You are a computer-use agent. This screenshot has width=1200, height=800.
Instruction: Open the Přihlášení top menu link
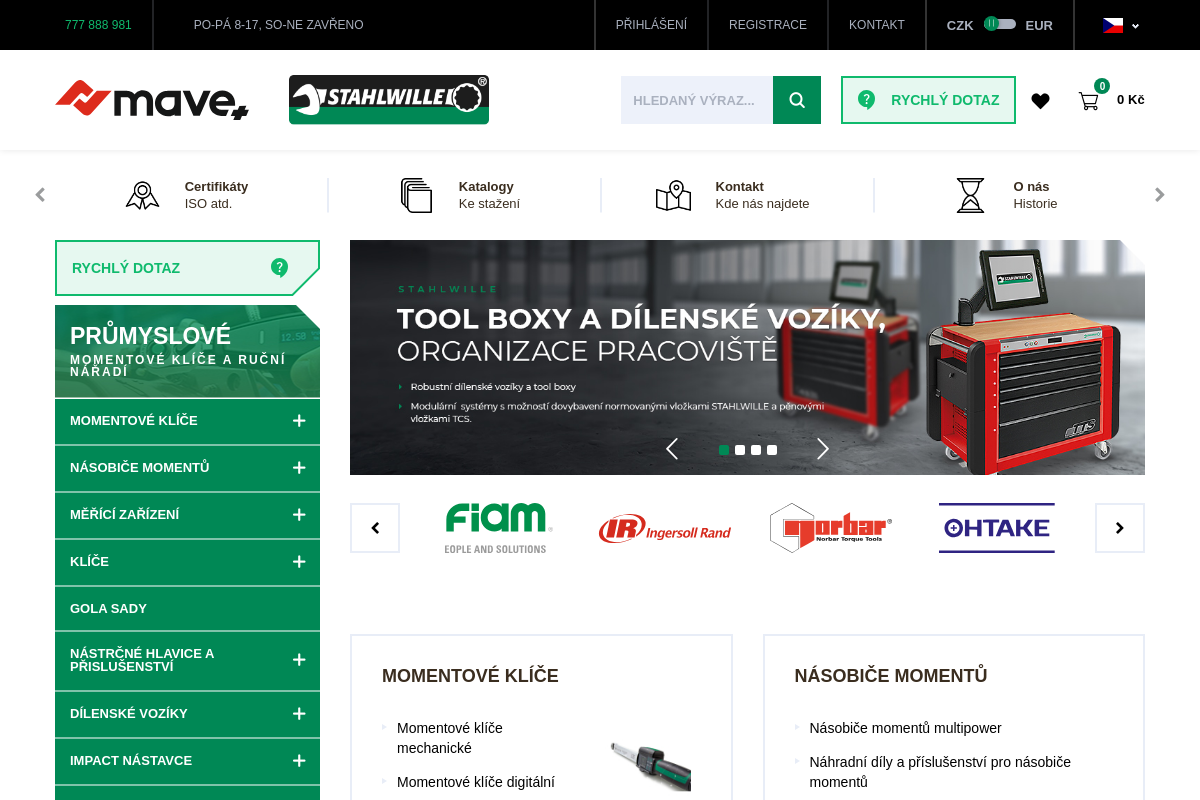(x=651, y=25)
